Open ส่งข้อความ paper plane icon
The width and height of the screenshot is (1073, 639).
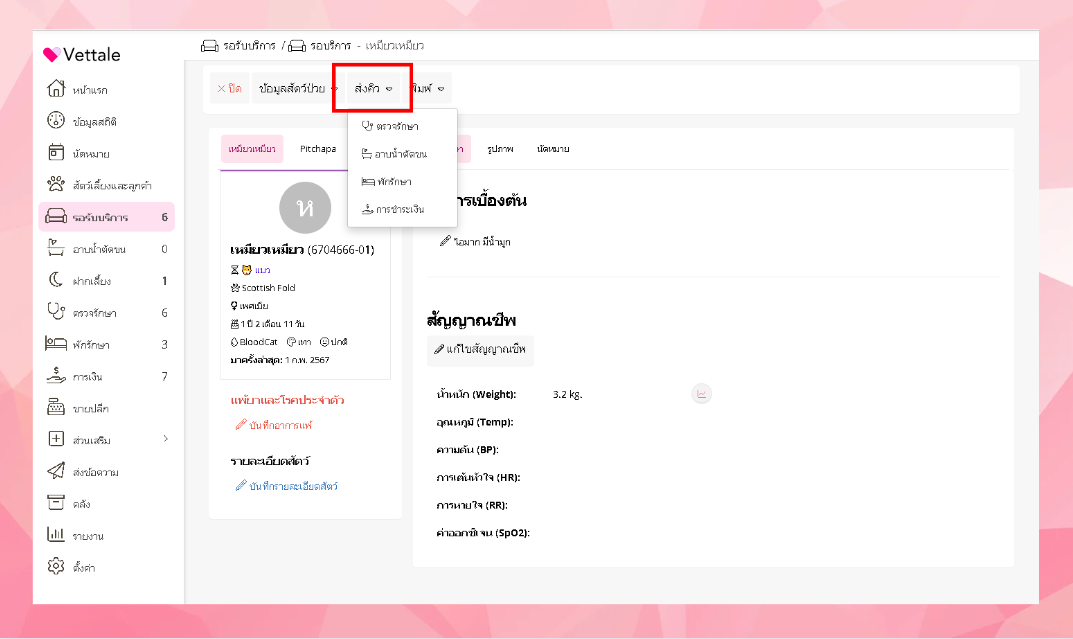tap(56, 471)
